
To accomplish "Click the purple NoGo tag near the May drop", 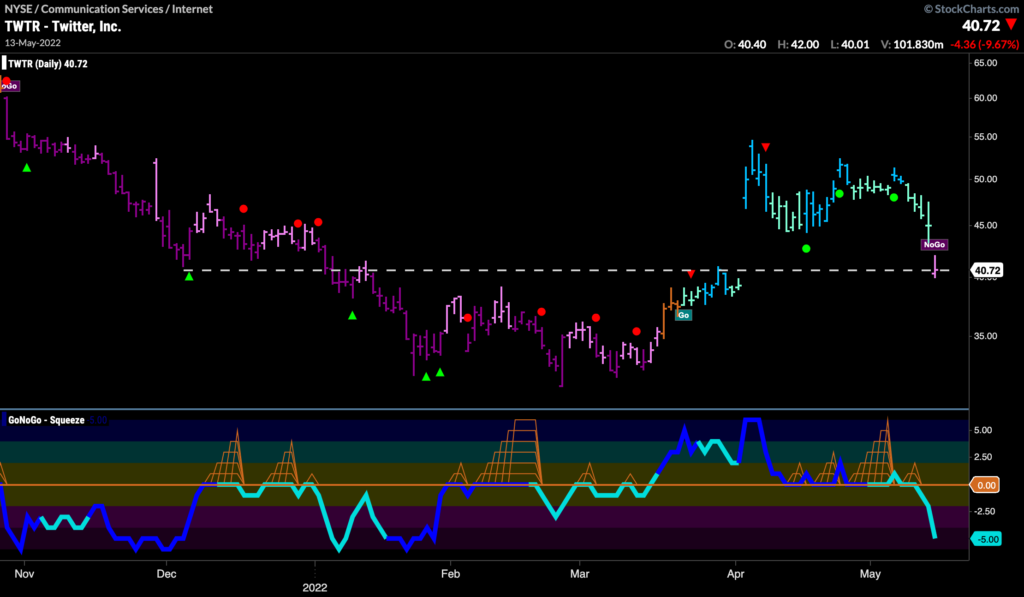I will tap(934, 244).
